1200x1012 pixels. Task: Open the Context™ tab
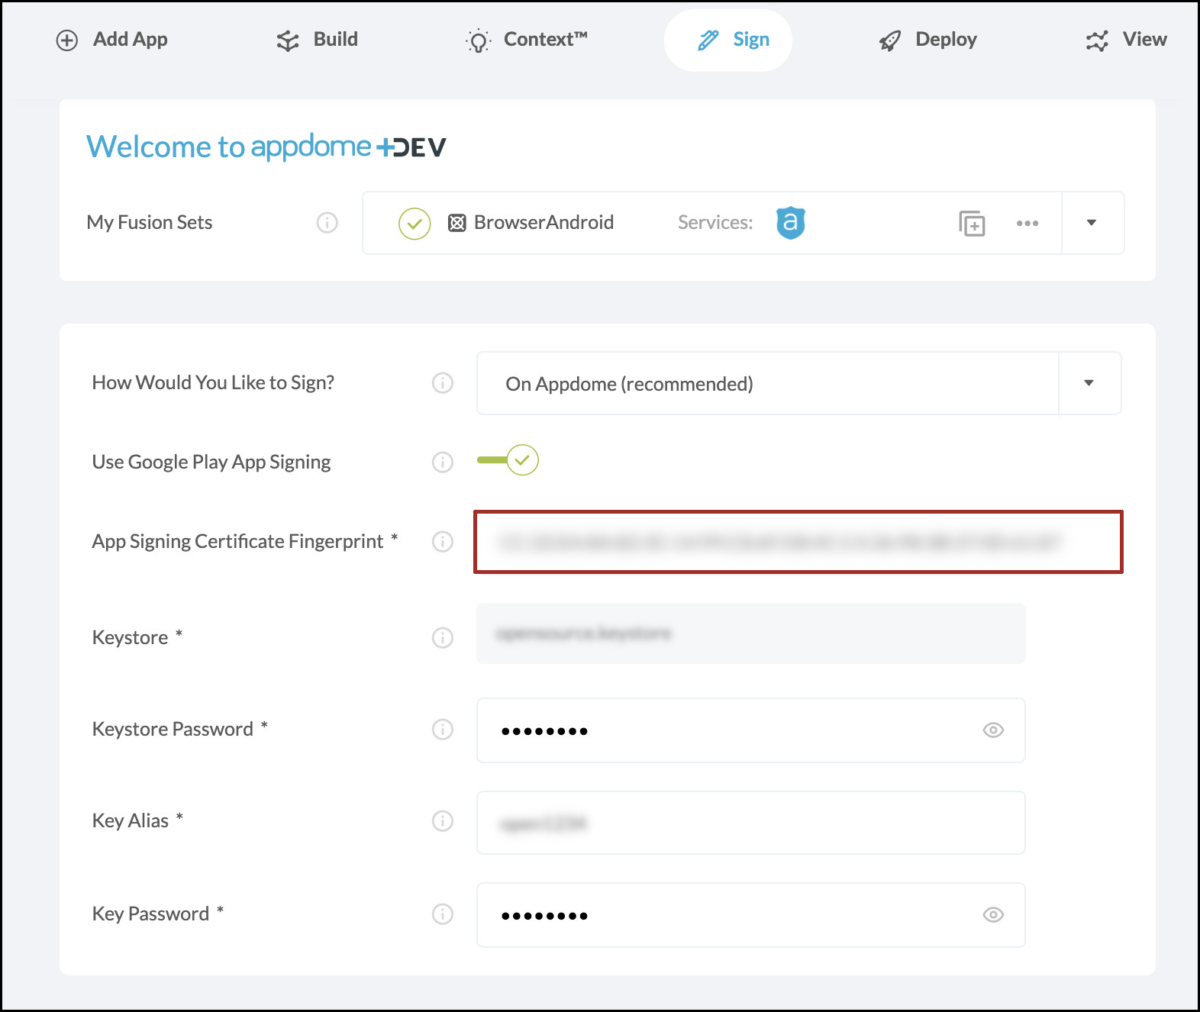tap(527, 40)
